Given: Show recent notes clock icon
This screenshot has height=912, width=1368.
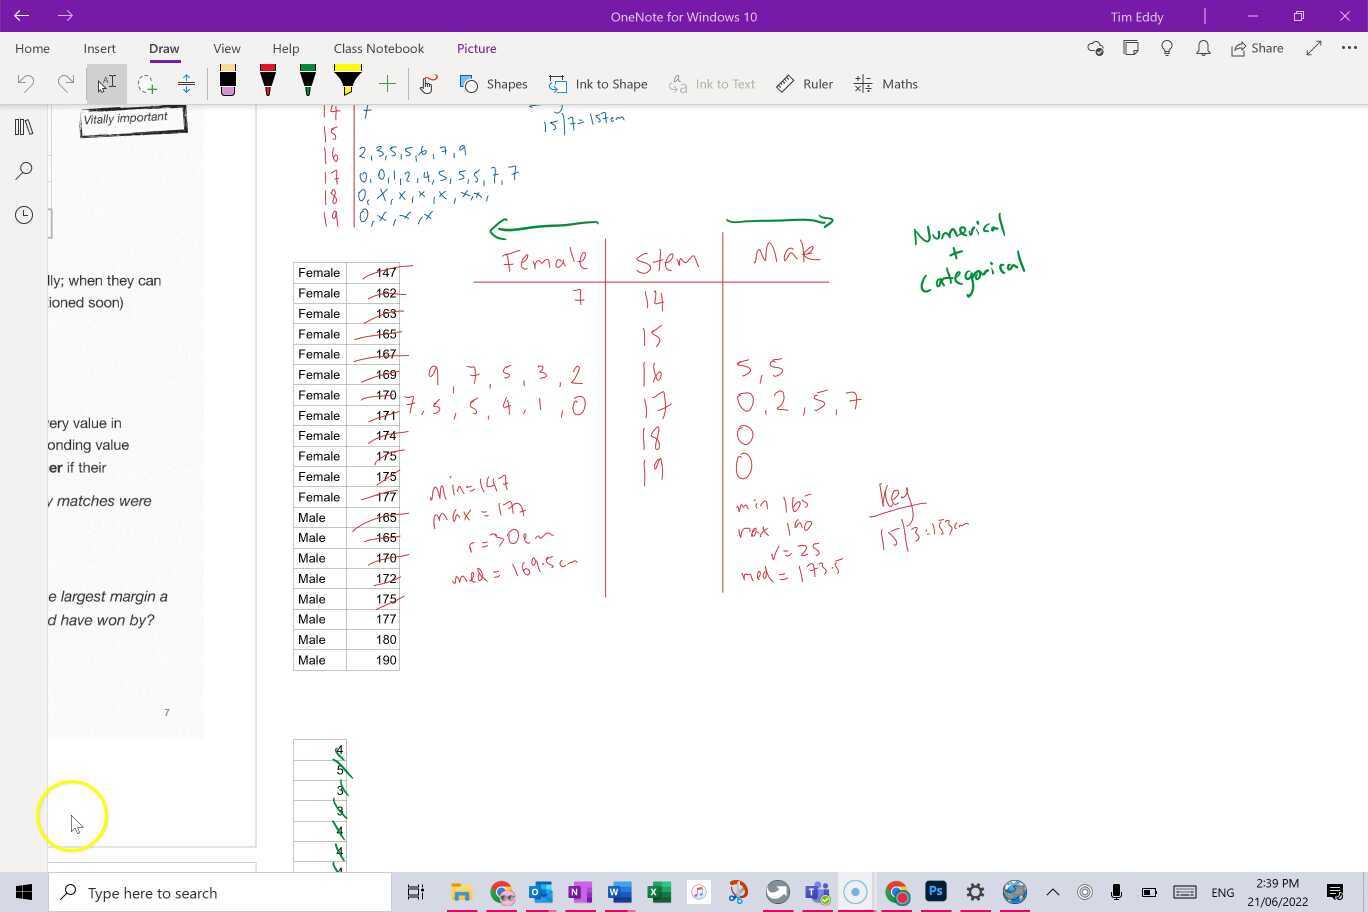Looking at the screenshot, I should click(24, 215).
